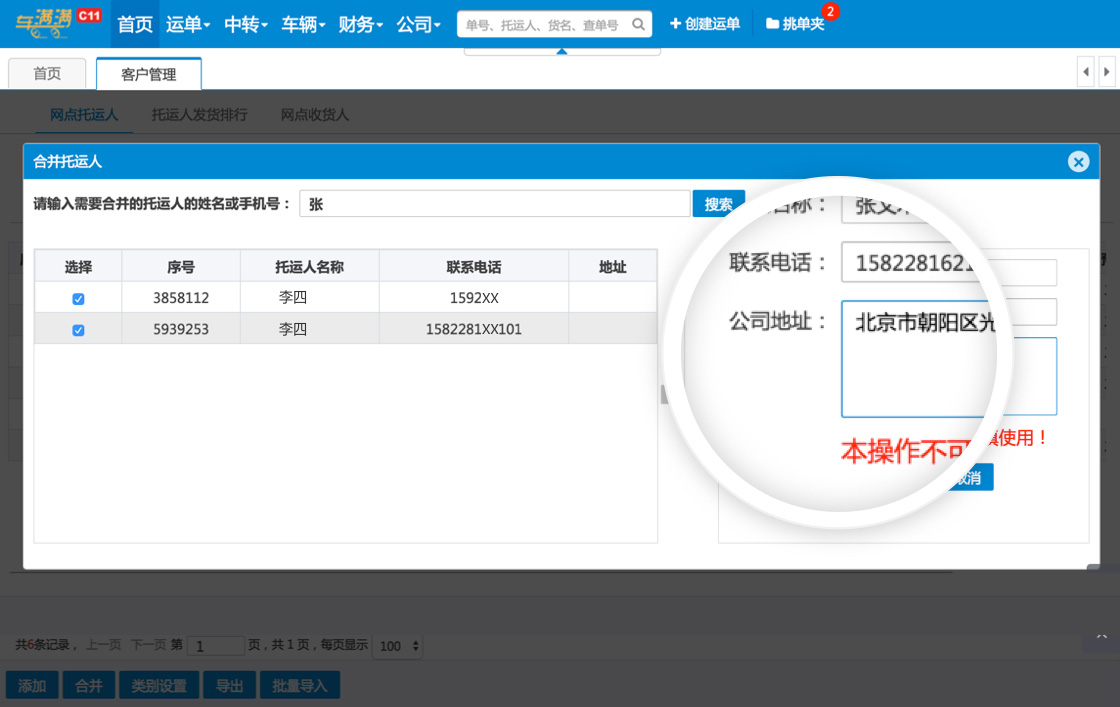
Task: Uncheck the row with number 3858112
Action: [x=78, y=298]
